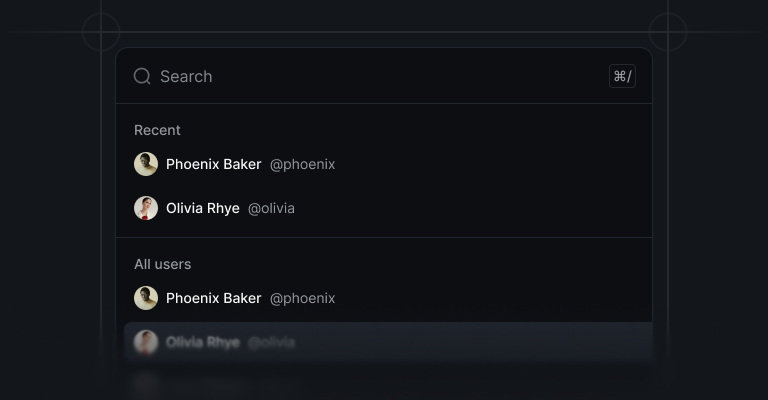Select the highlighted Olivia Rhye row
This screenshot has width=768, height=400.
coord(388,342)
